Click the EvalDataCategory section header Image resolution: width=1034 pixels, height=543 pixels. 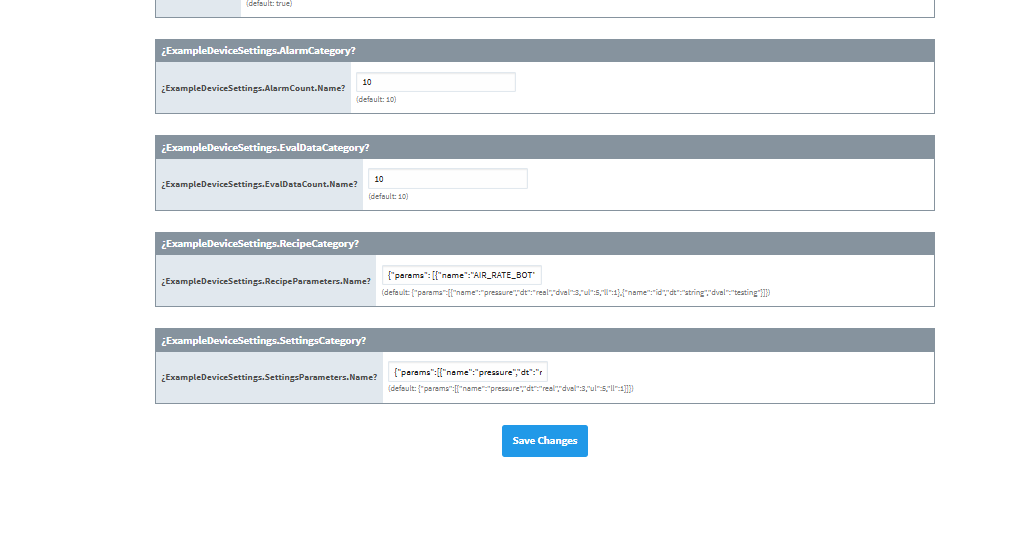(x=545, y=147)
